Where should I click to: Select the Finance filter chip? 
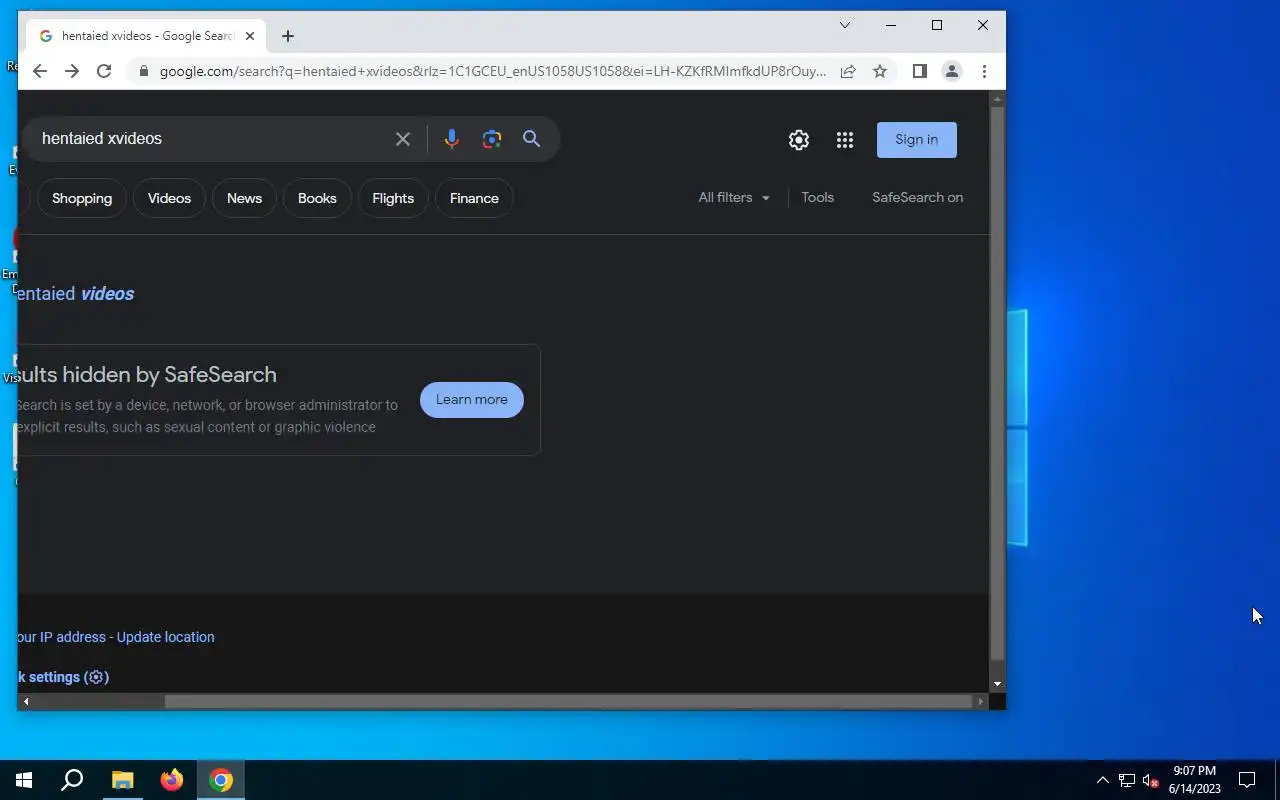pyautogui.click(x=474, y=198)
